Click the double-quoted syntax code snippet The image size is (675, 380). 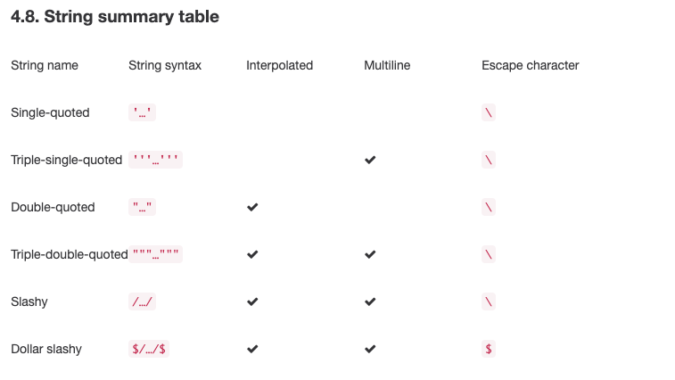point(142,207)
